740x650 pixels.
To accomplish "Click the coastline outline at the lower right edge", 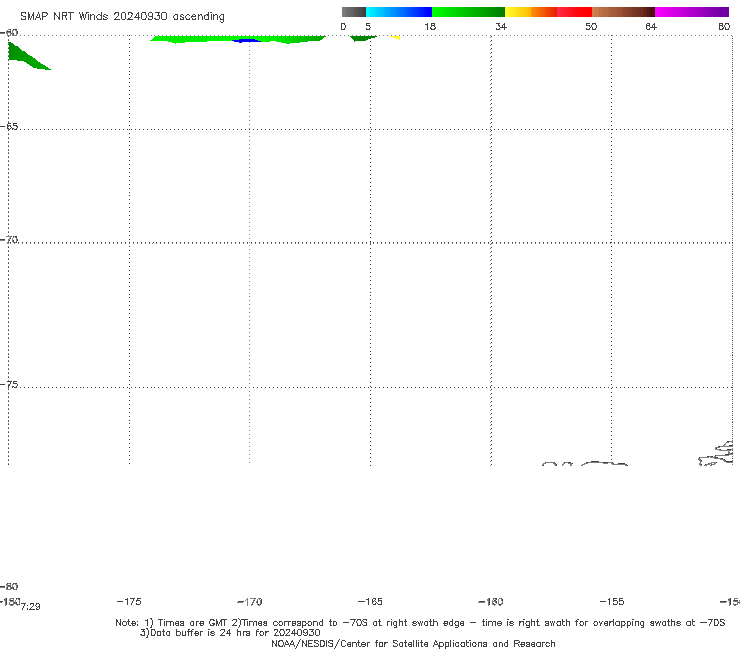I will click(716, 454).
